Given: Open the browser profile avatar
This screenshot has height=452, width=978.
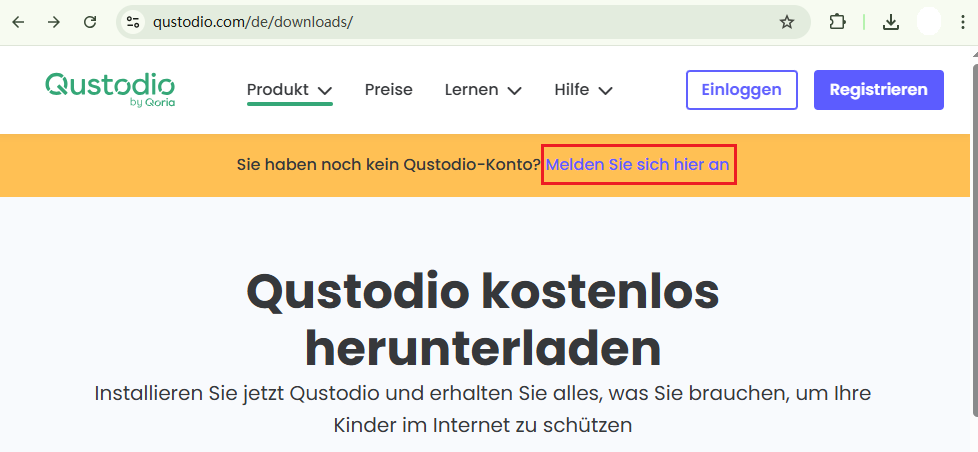Looking at the screenshot, I should 929,22.
